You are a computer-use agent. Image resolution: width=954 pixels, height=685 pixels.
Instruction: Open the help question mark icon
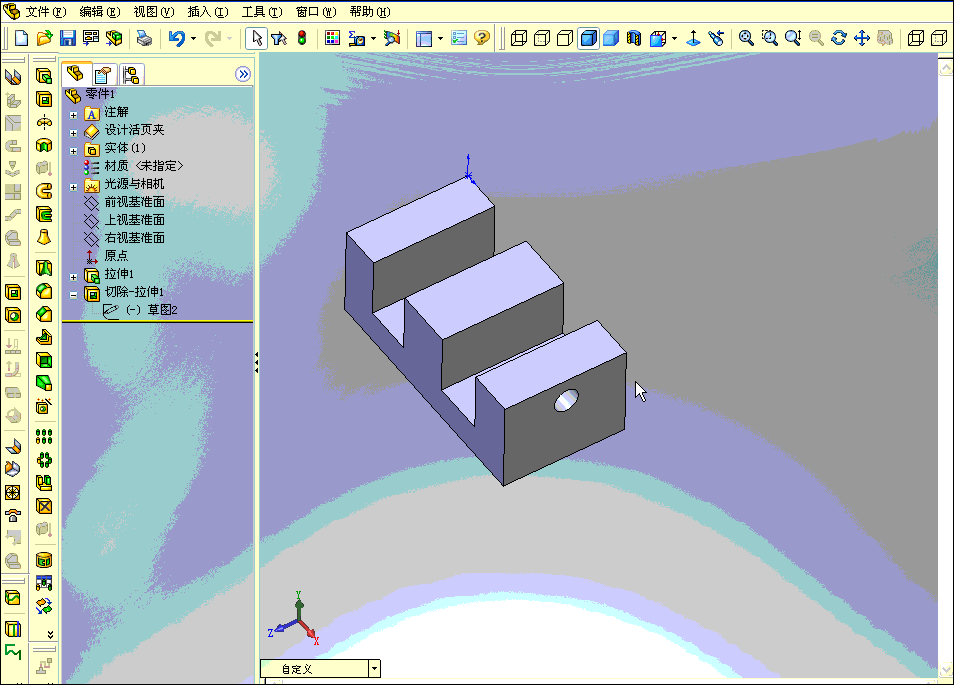click(482, 38)
